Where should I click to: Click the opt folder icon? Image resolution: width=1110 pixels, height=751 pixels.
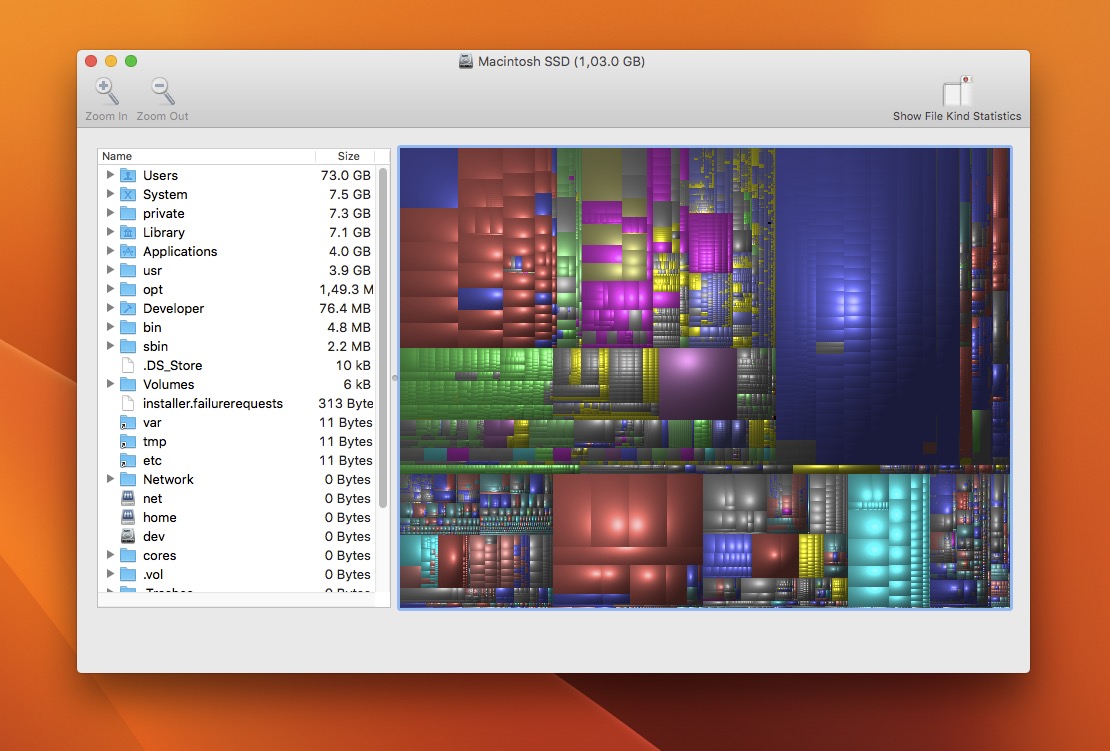pos(127,289)
